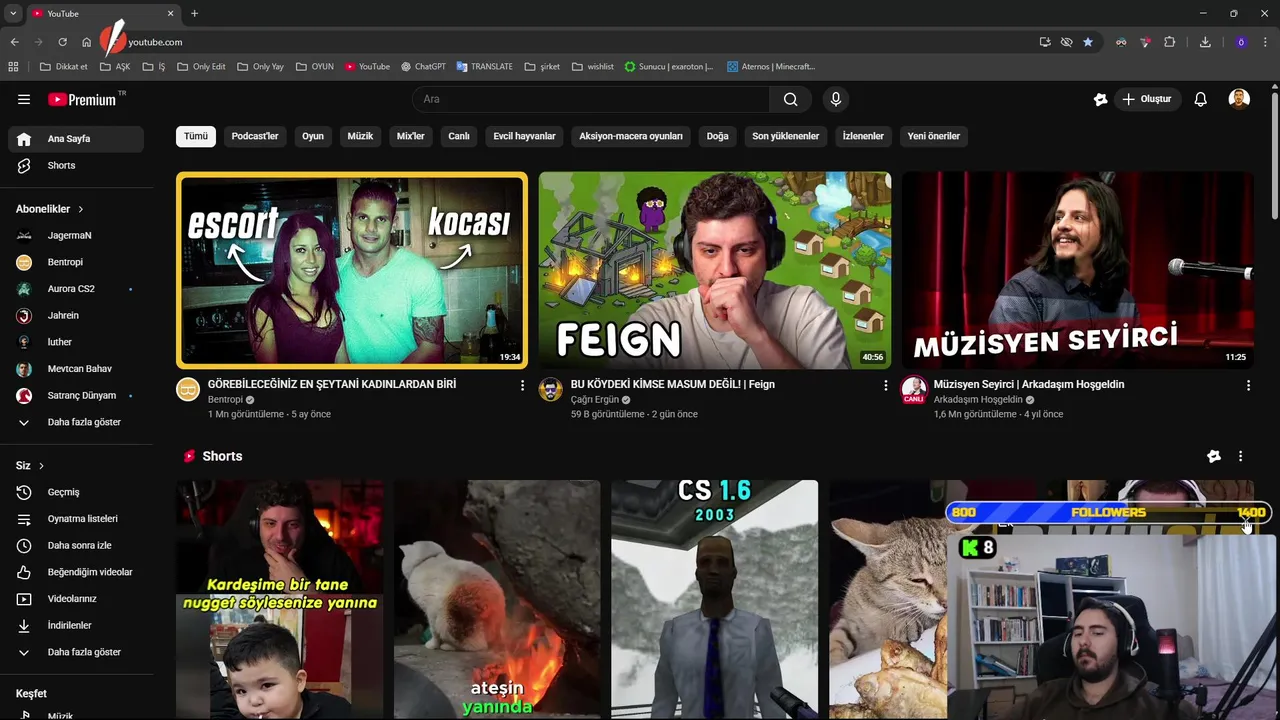The image size is (1280, 720).
Task: Open options for the Feign video
Action: coord(885,385)
